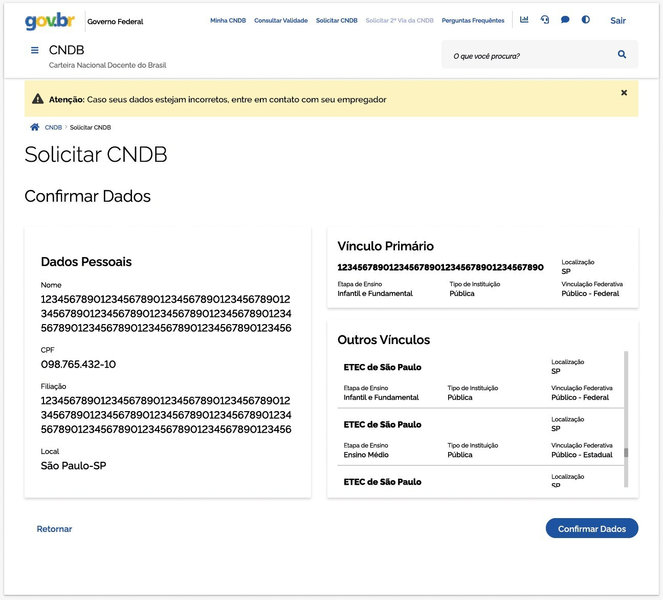The image size is (663, 600).
Task: Open the headset support icon
Action: tap(545, 20)
